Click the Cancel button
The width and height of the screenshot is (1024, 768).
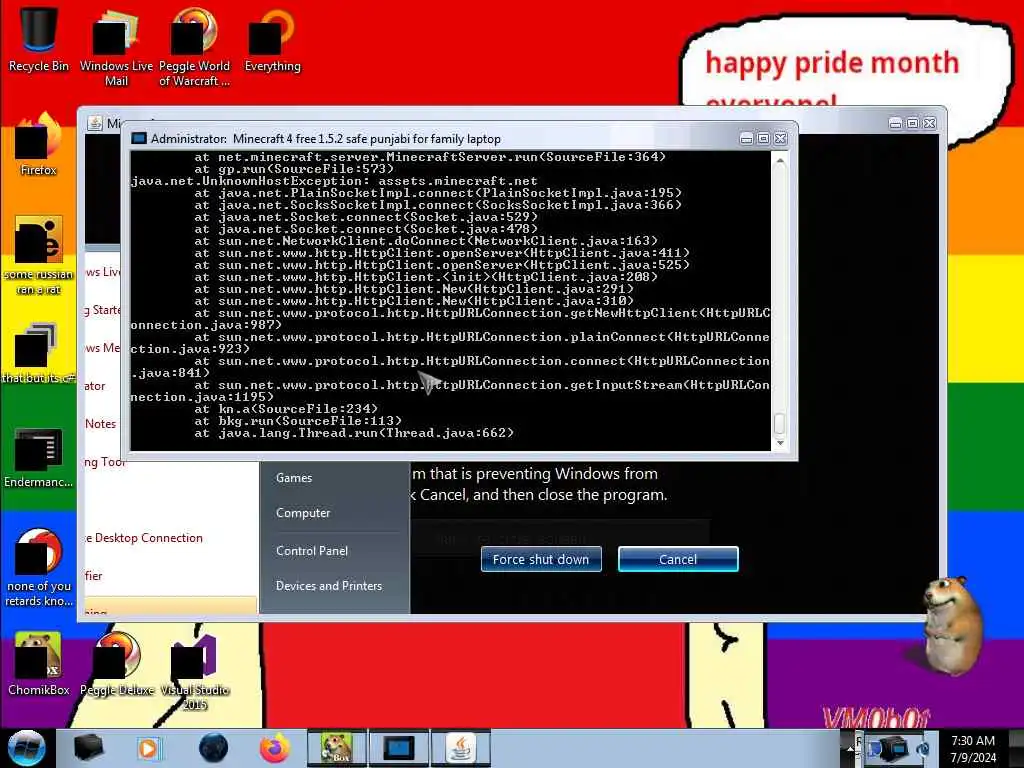[678, 559]
